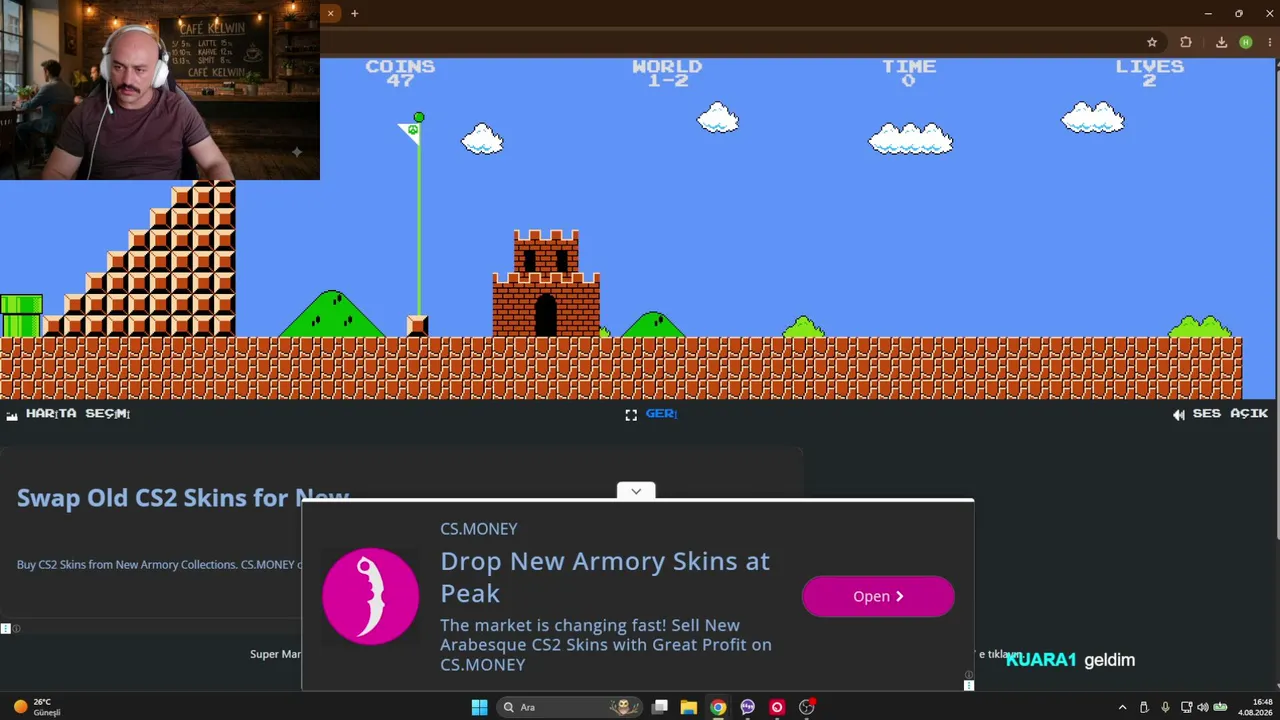Open the browser three-dot menu
Image resolution: width=1280 pixels, height=720 pixels.
(1269, 42)
